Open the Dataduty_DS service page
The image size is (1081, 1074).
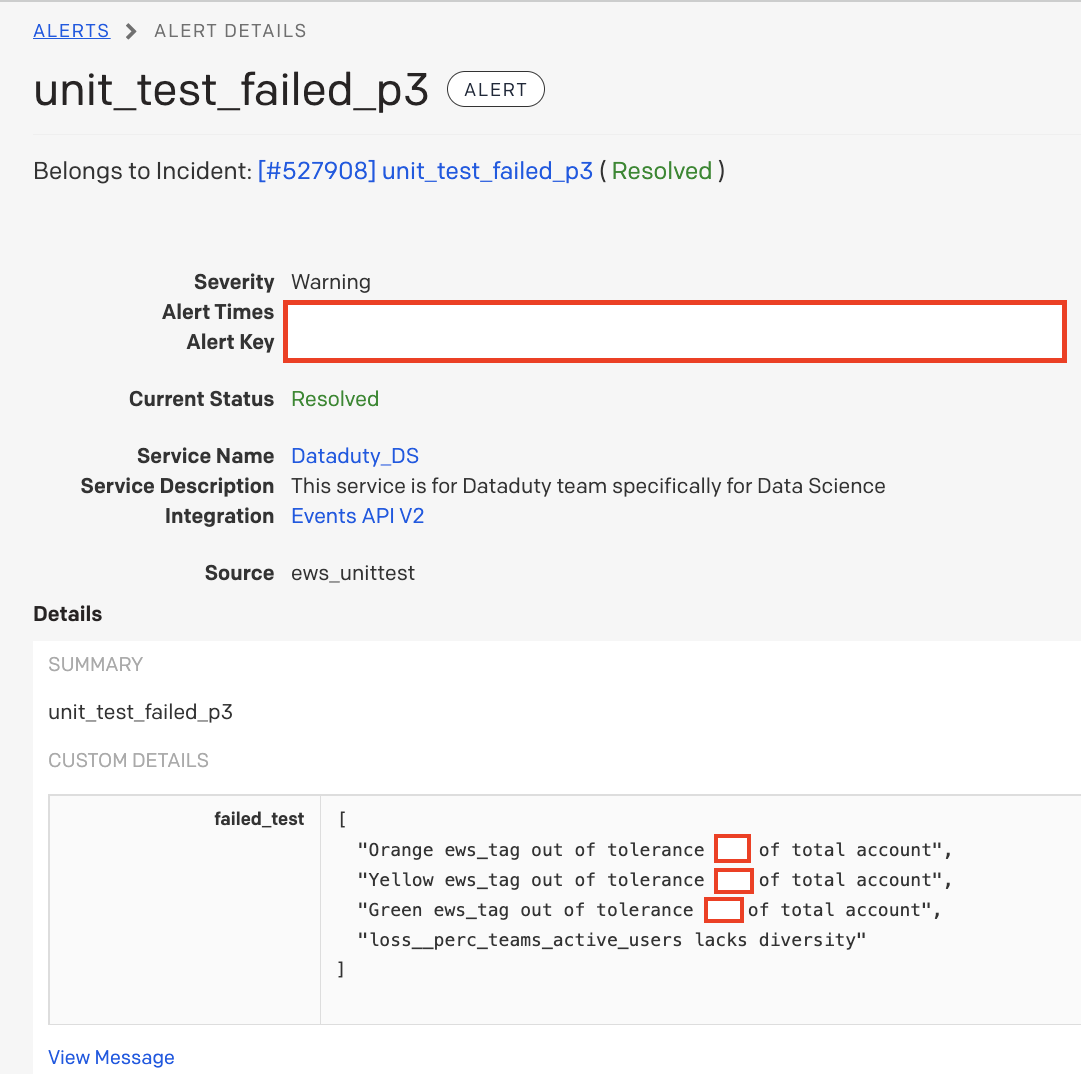tap(355, 456)
